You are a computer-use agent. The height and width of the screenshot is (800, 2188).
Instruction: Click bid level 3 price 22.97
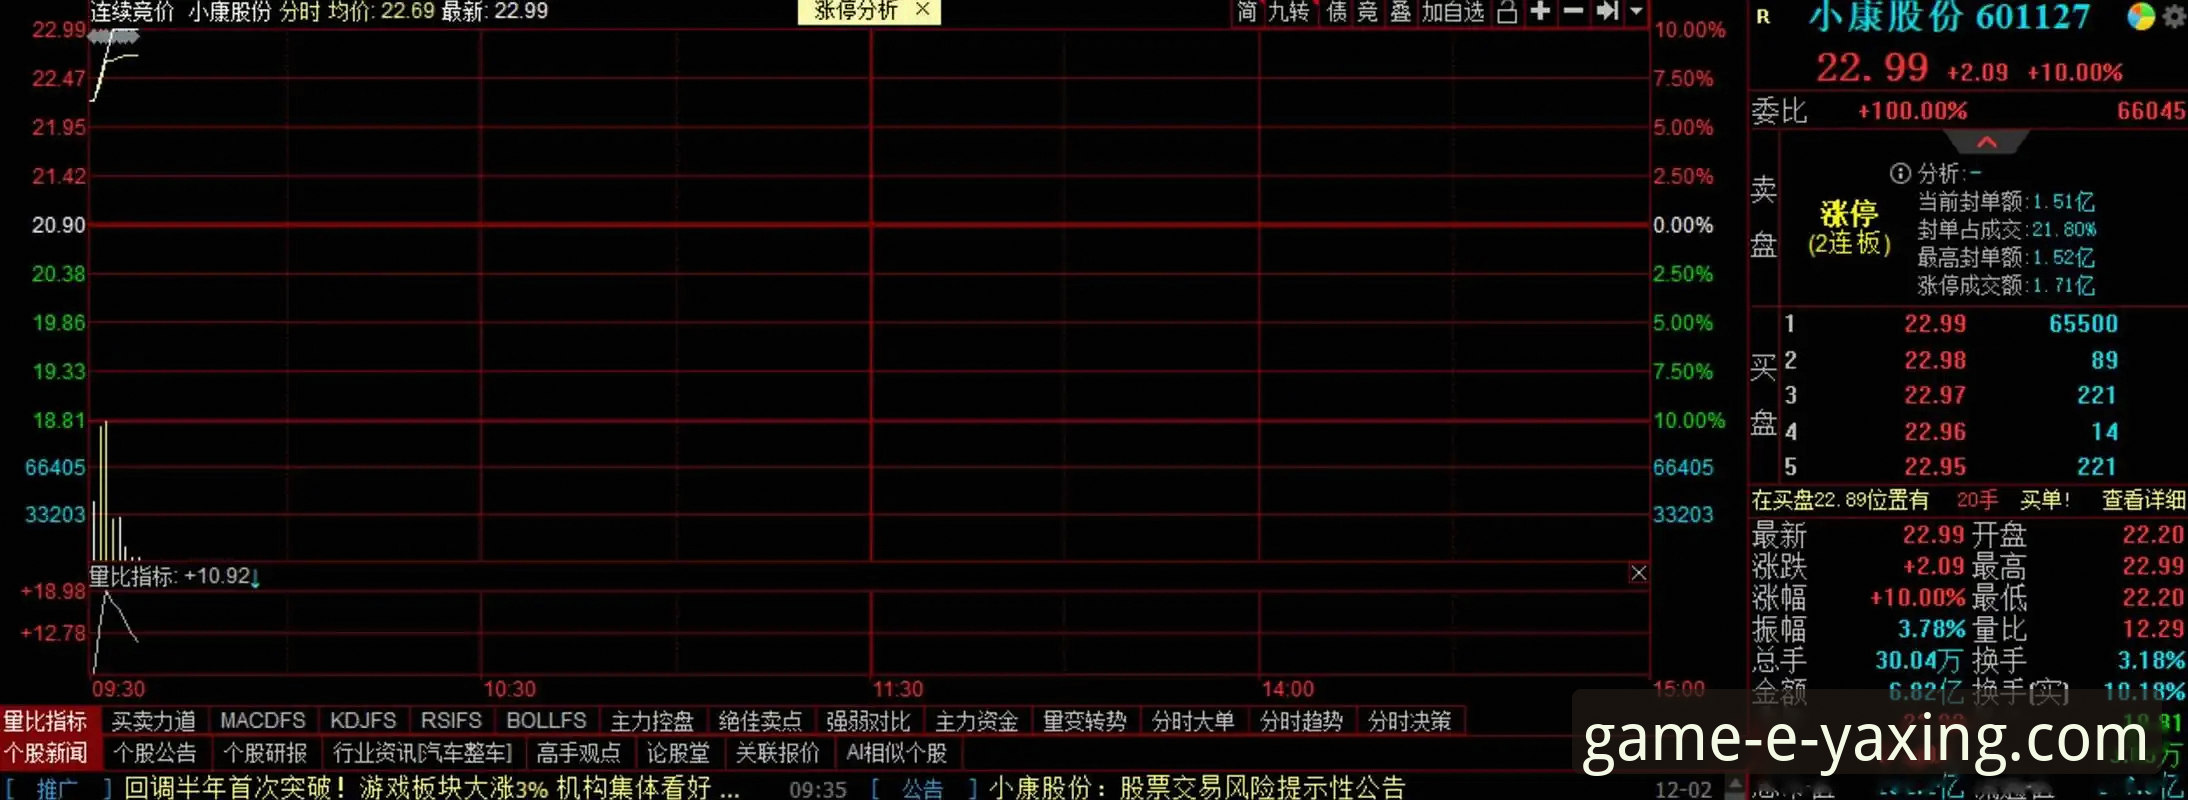[1934, 396]
